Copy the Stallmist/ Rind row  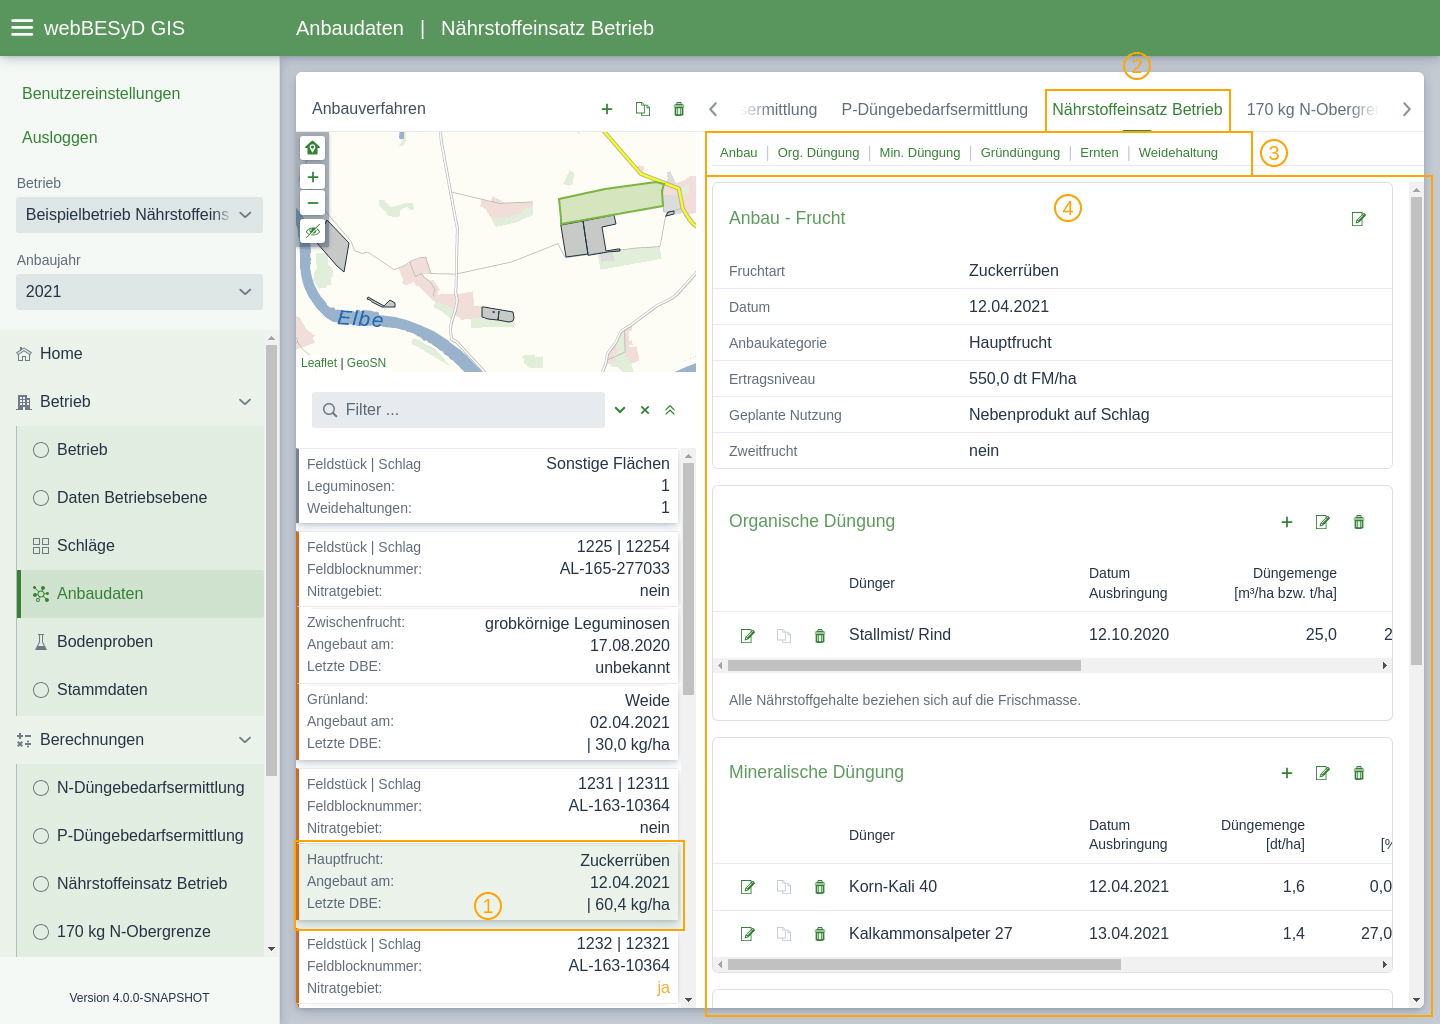pyautogui.click(x=784, y=636)
